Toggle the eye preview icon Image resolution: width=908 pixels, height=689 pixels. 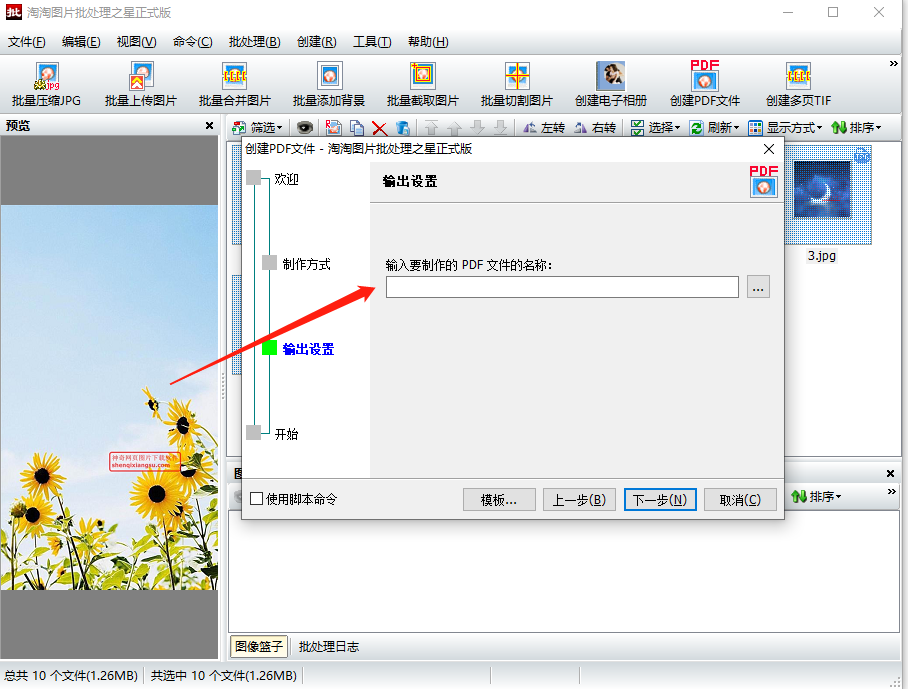[x=304, y=128]
